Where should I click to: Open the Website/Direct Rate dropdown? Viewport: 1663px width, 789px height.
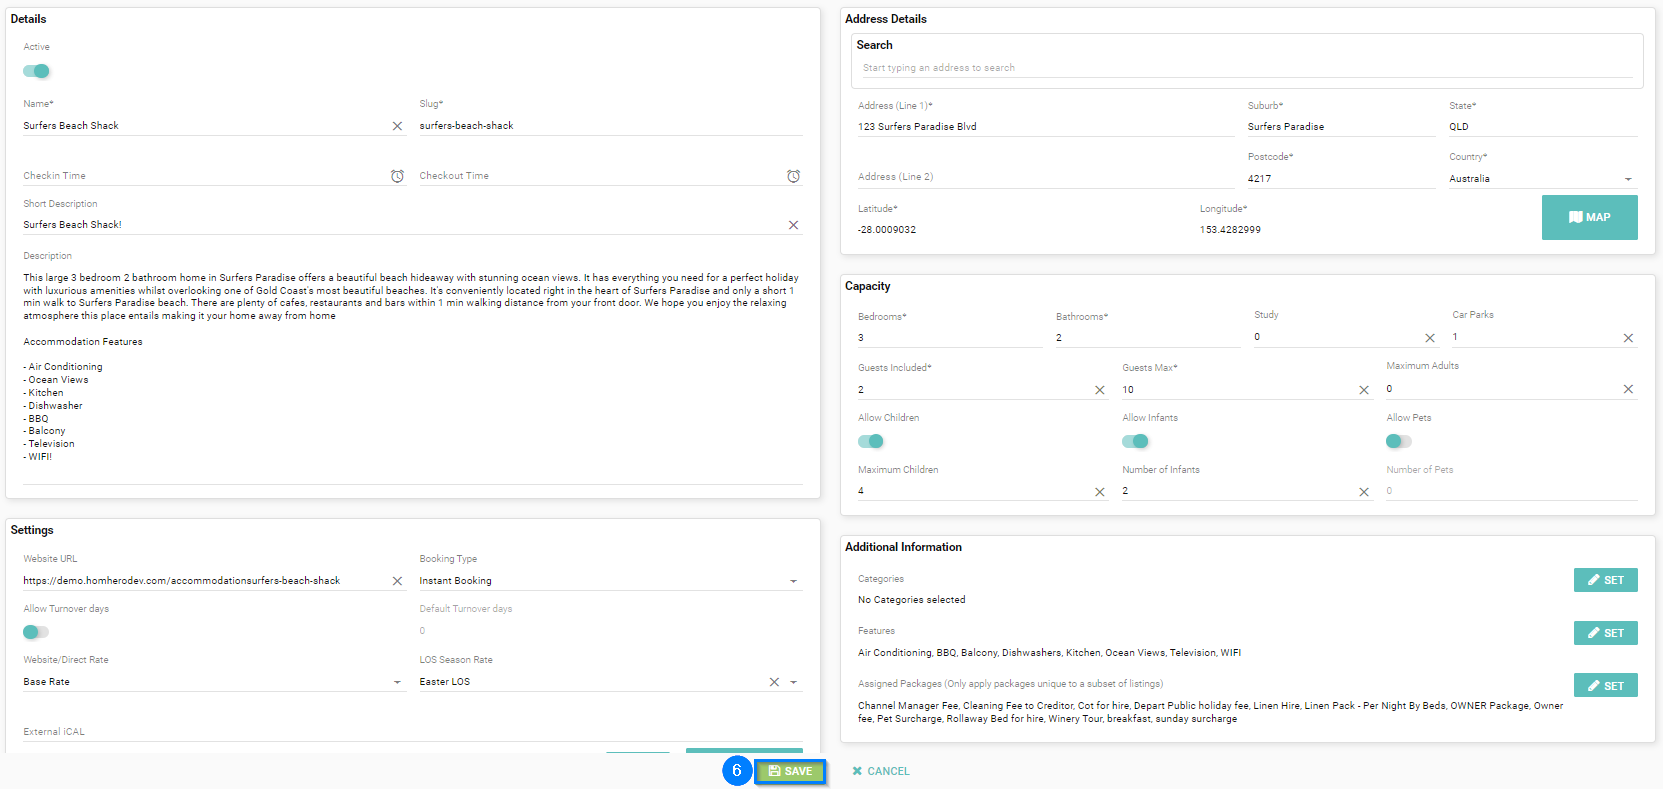coord(397,682)
